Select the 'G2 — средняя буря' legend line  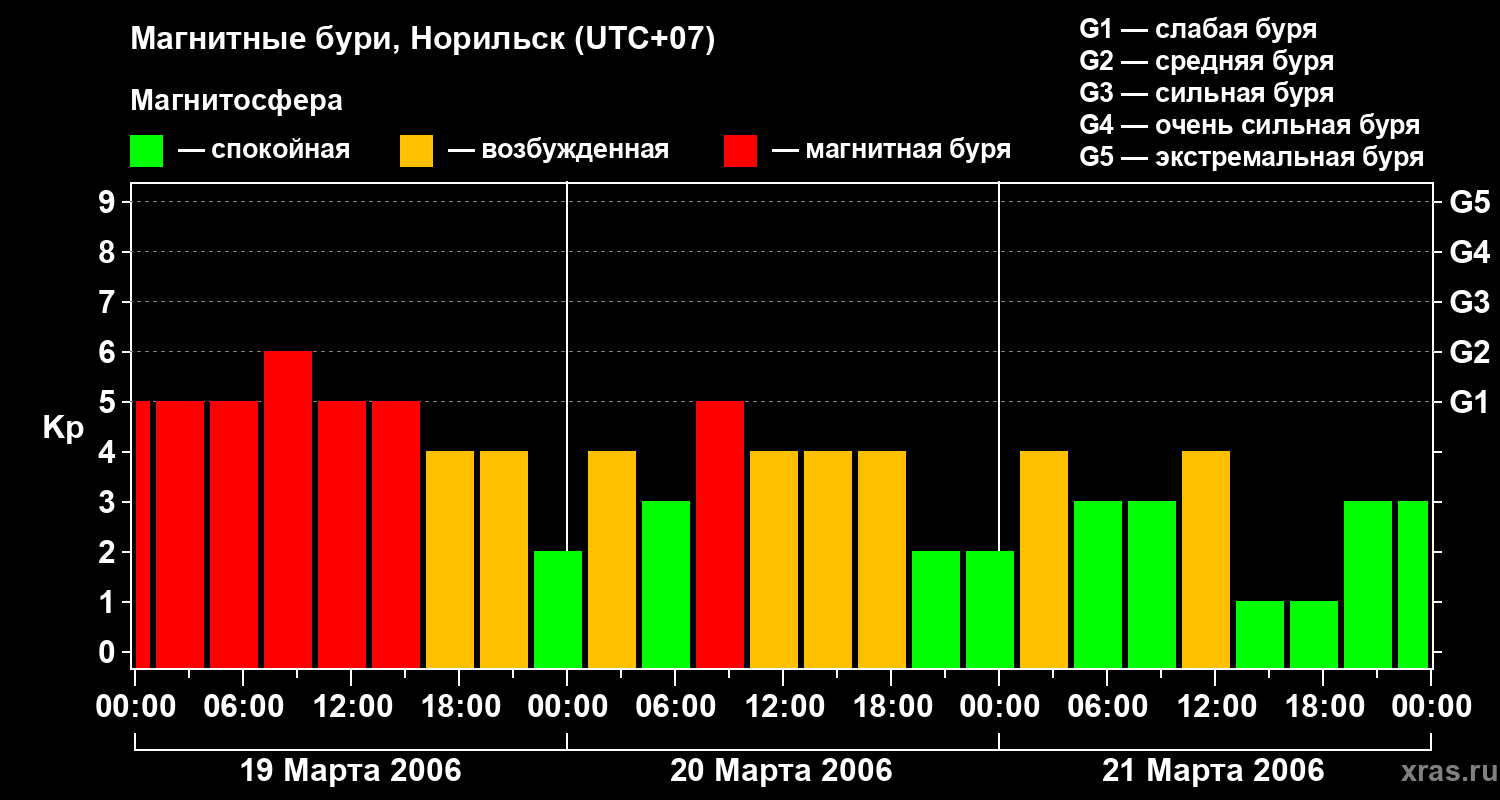click(x=1206, y=61)
